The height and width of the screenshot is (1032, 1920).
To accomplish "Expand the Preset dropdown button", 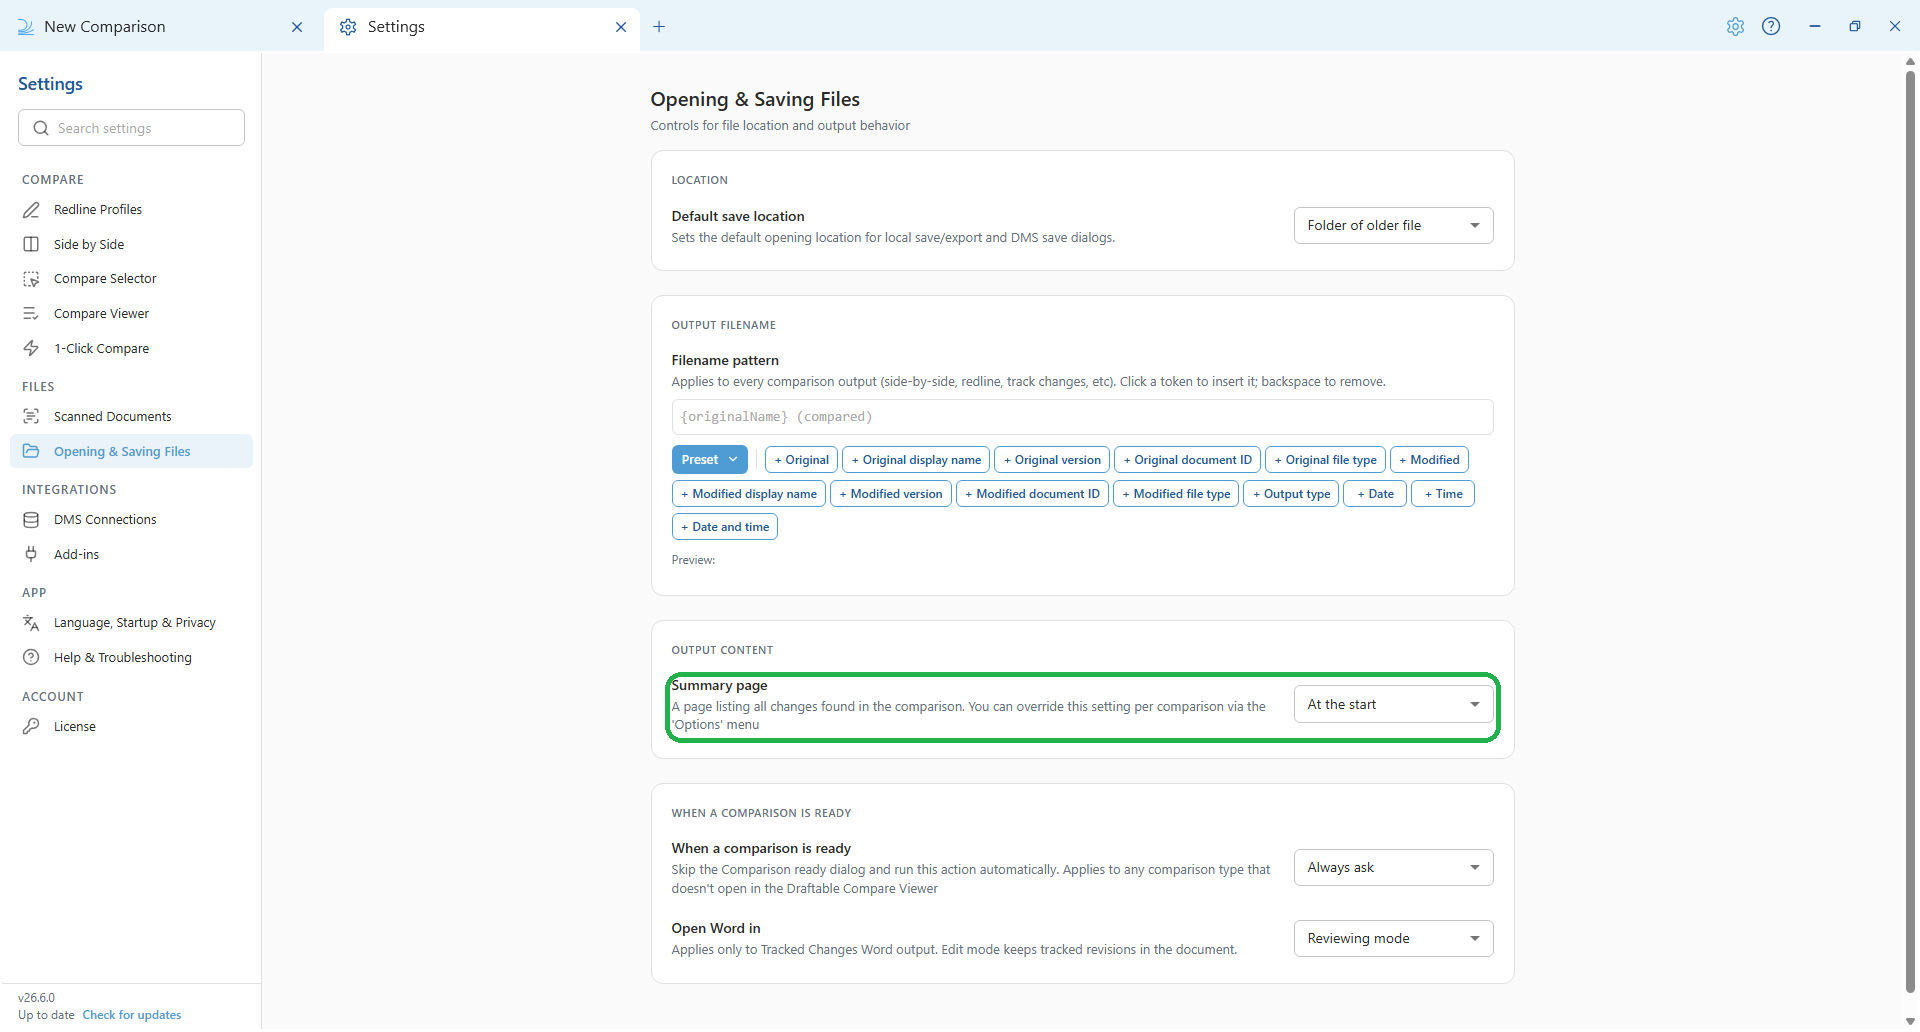I will [x=709, y=460].
